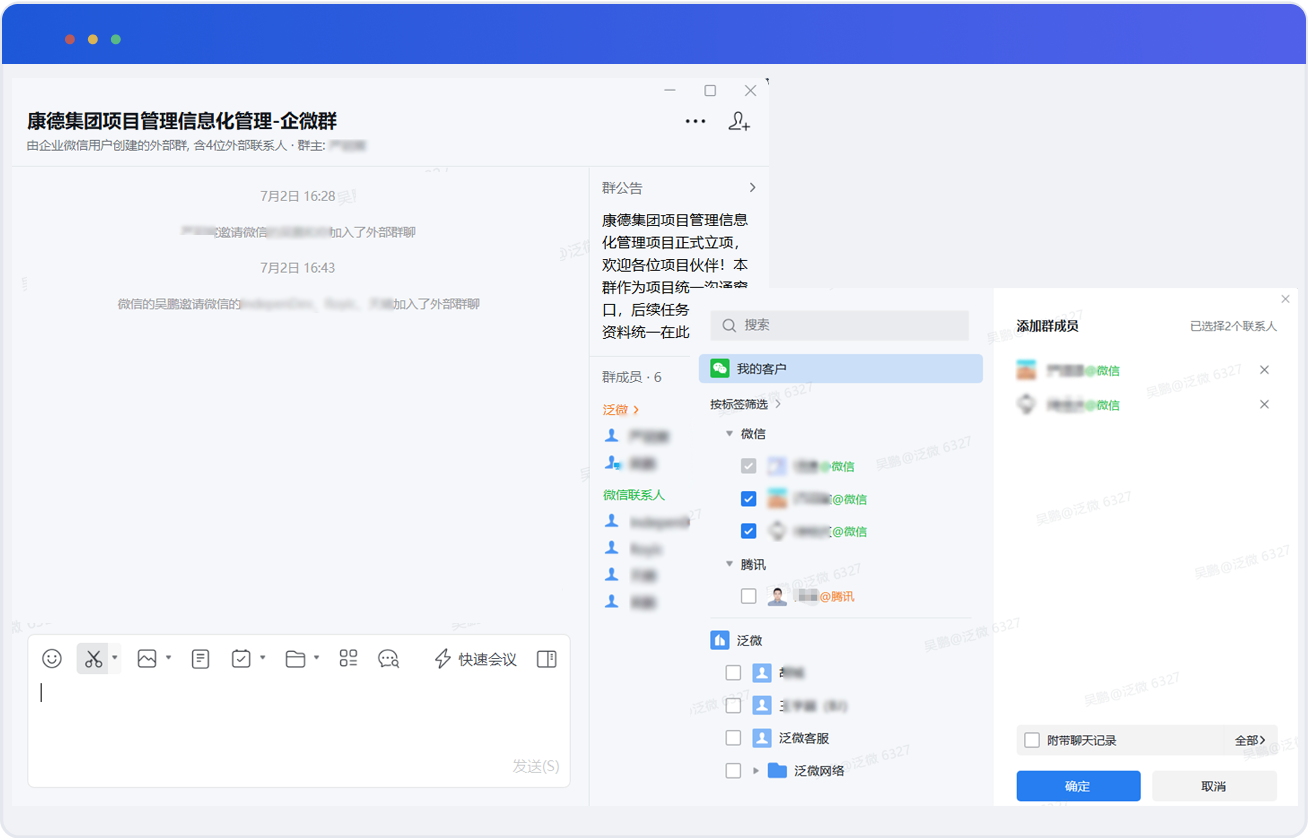
Task: Open the apps grid icon
Action: [348, 659]
